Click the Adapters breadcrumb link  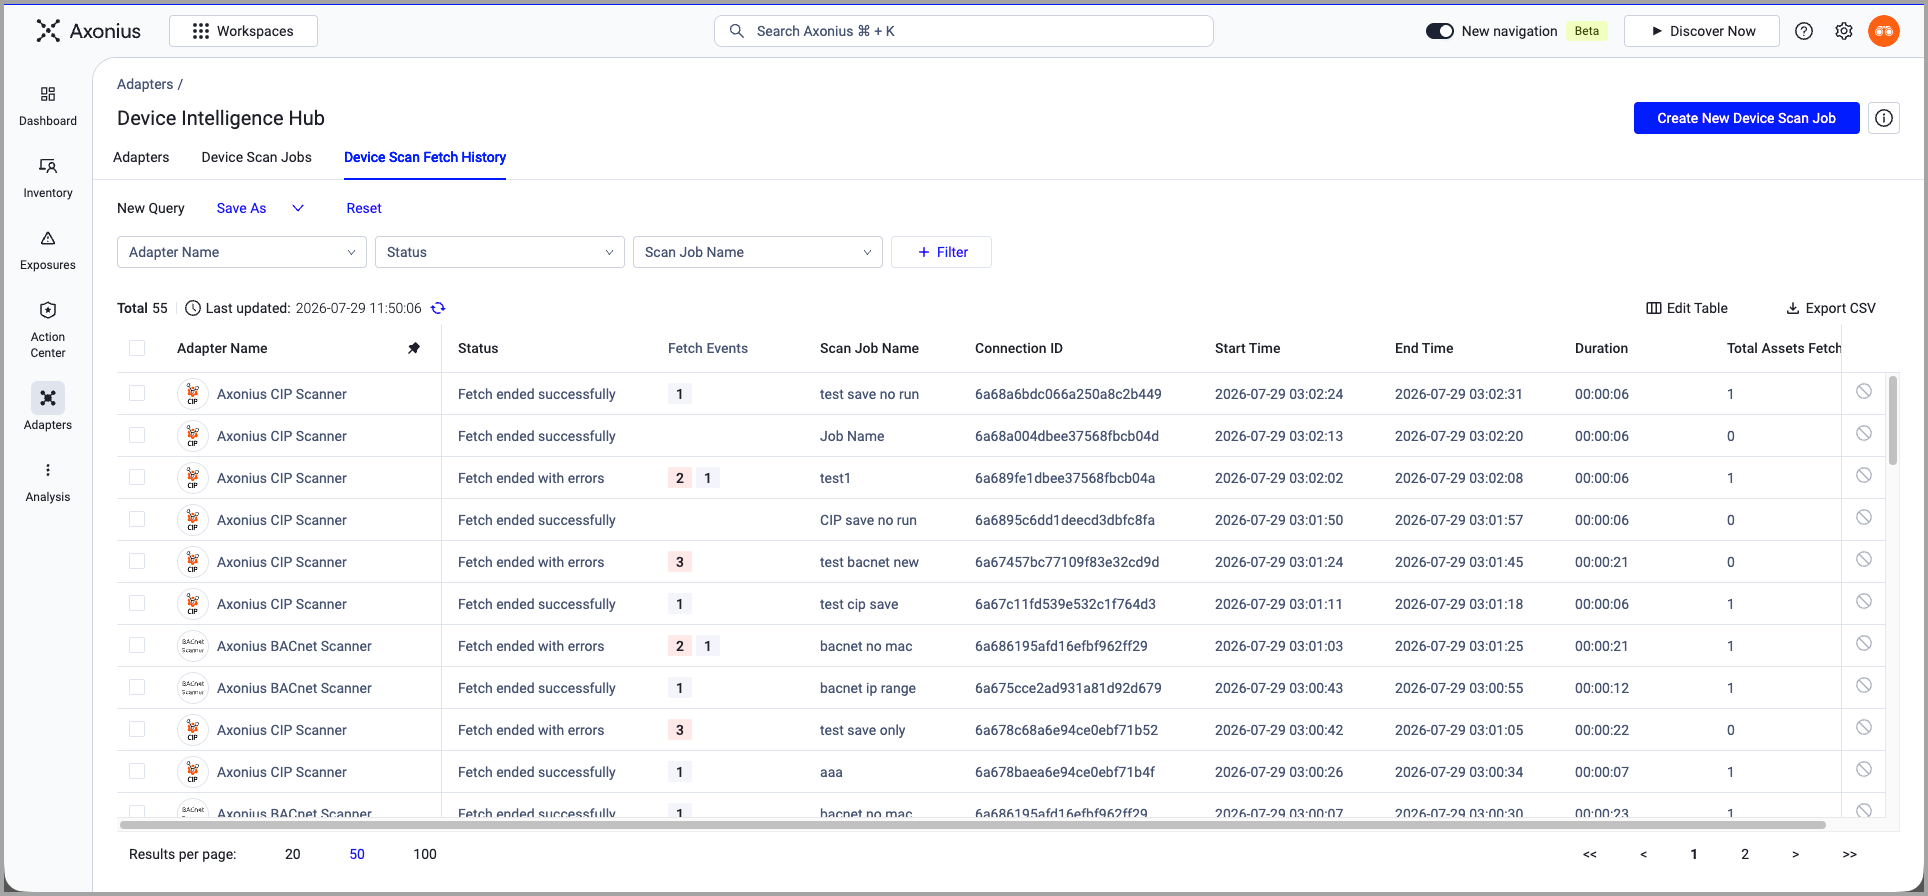click(145, 84)
